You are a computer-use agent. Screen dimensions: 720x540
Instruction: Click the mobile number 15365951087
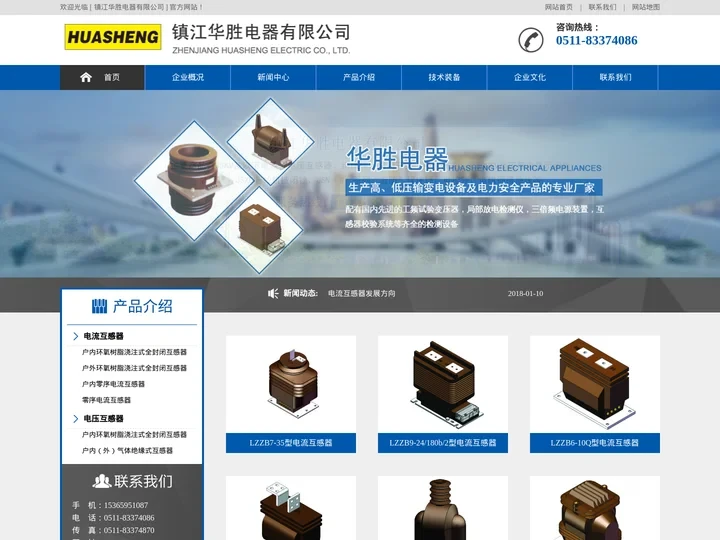[126, 505]
